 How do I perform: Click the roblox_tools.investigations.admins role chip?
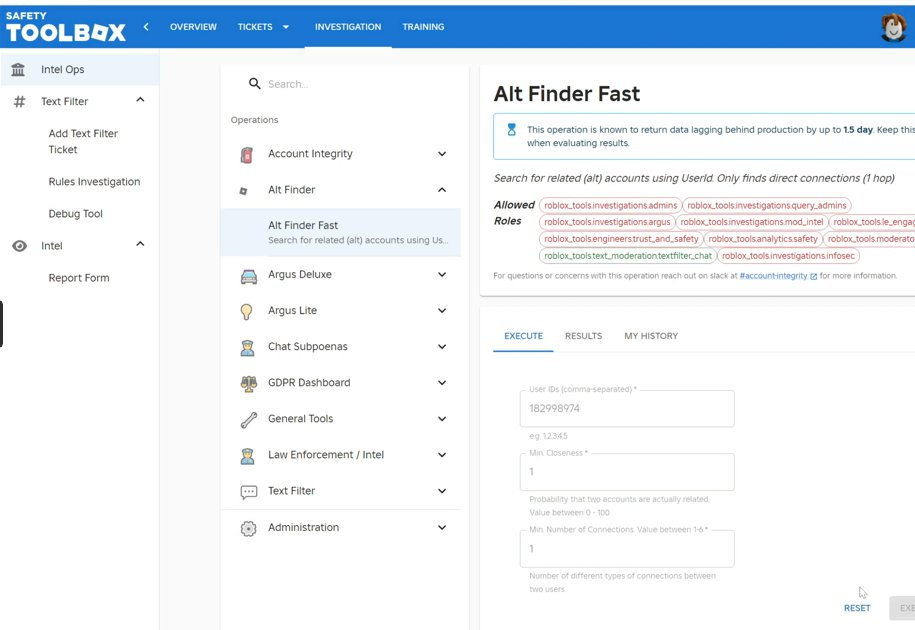(x=610, y=205)
